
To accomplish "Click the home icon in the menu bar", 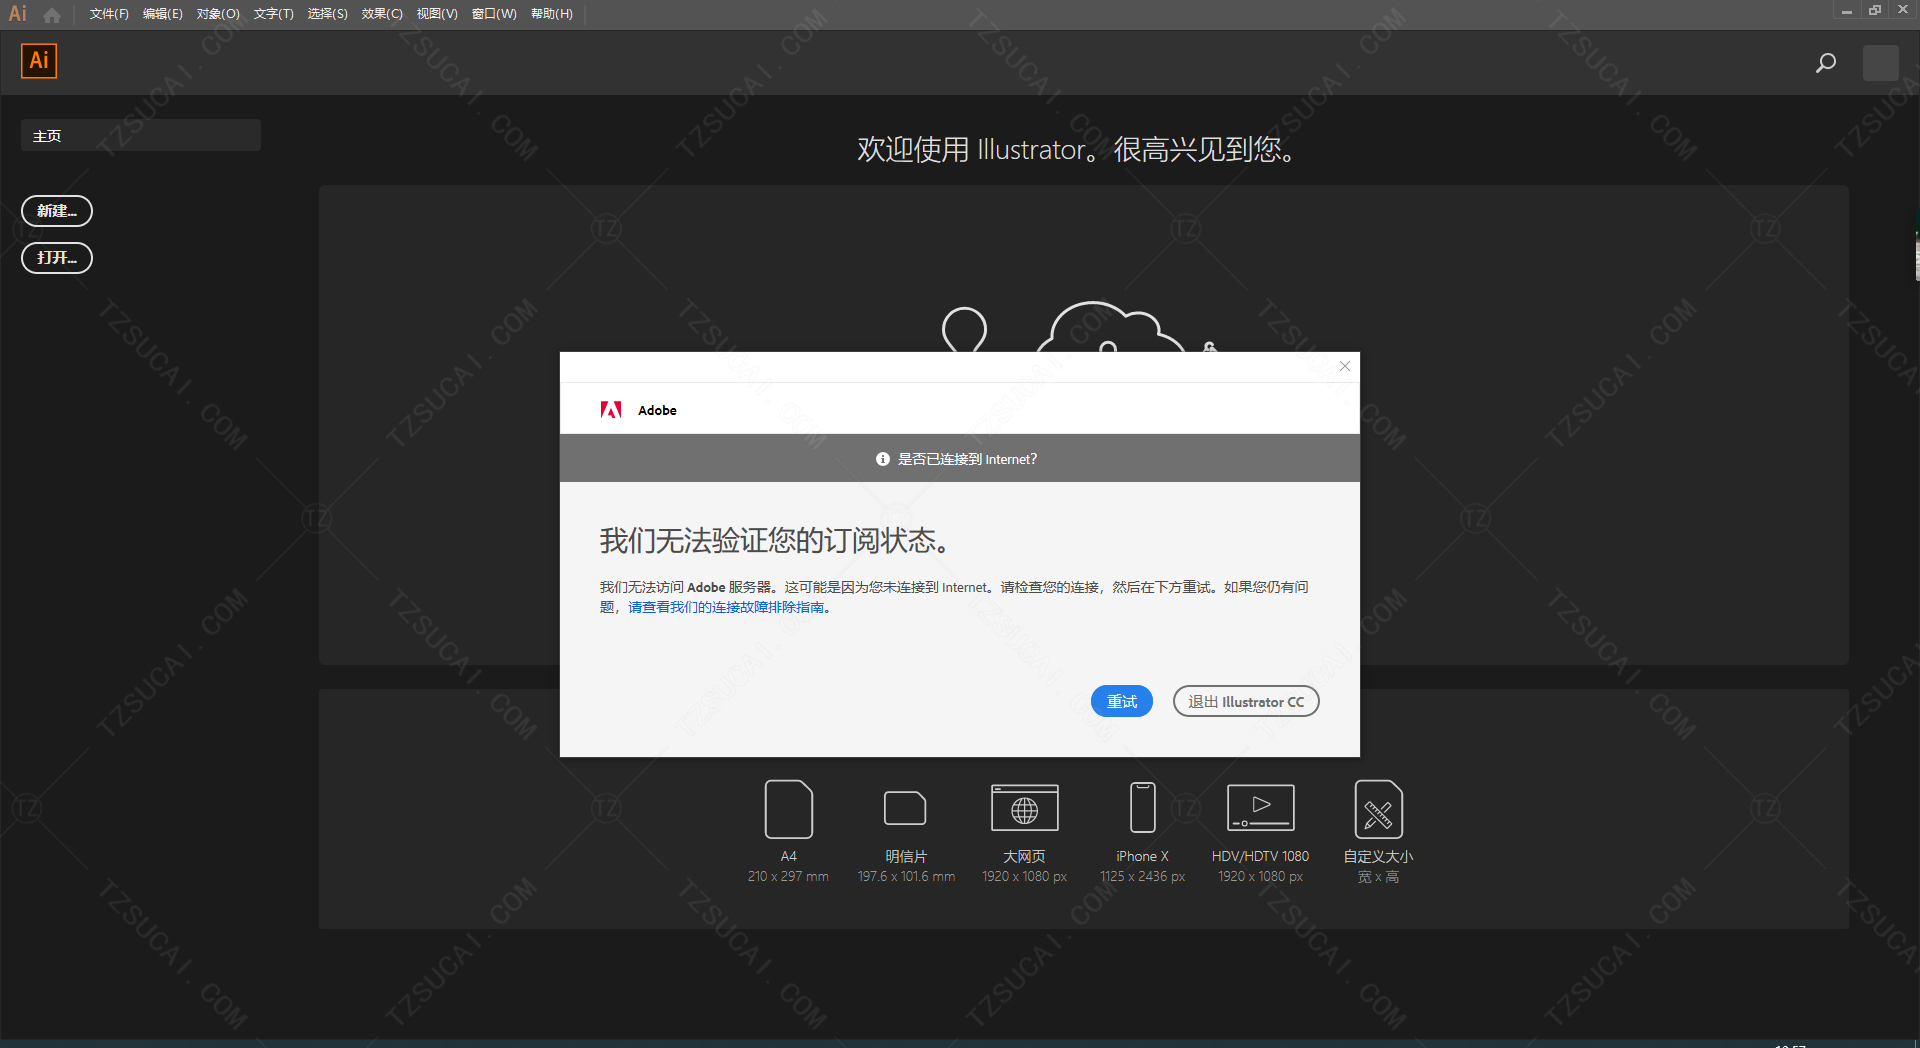I will click(52, 15).
